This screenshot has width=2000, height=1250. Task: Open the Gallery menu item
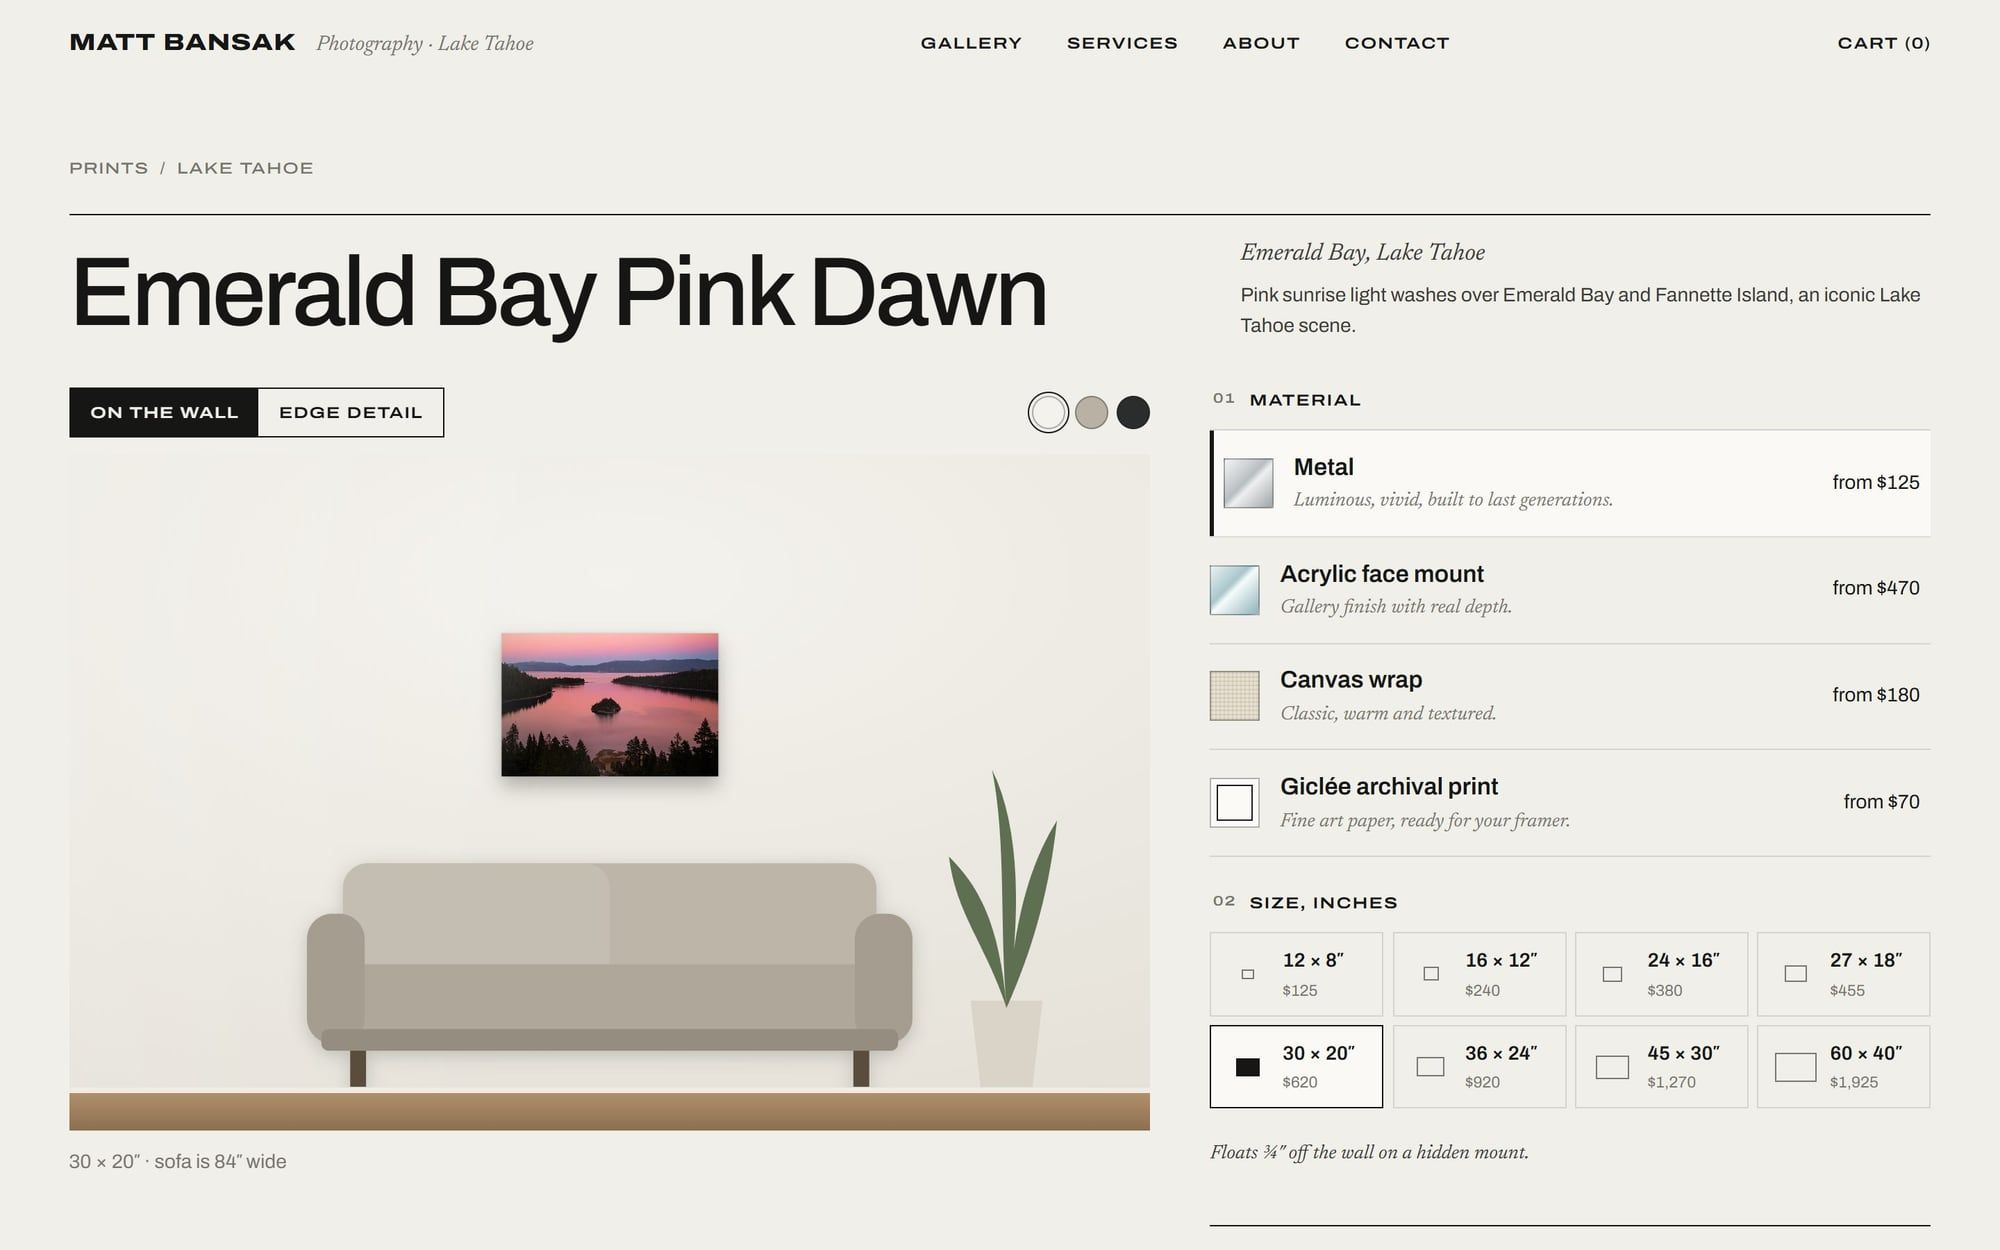click(x=971, y=43)
